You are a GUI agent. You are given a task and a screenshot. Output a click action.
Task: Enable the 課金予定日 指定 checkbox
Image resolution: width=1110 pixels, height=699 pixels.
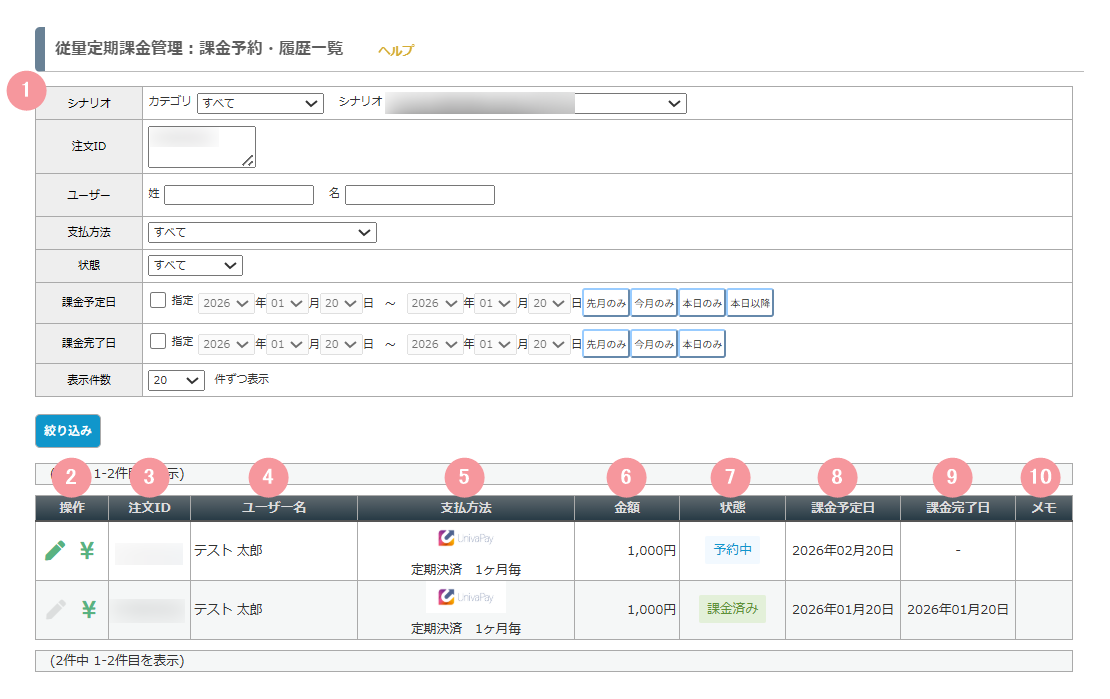158,301
